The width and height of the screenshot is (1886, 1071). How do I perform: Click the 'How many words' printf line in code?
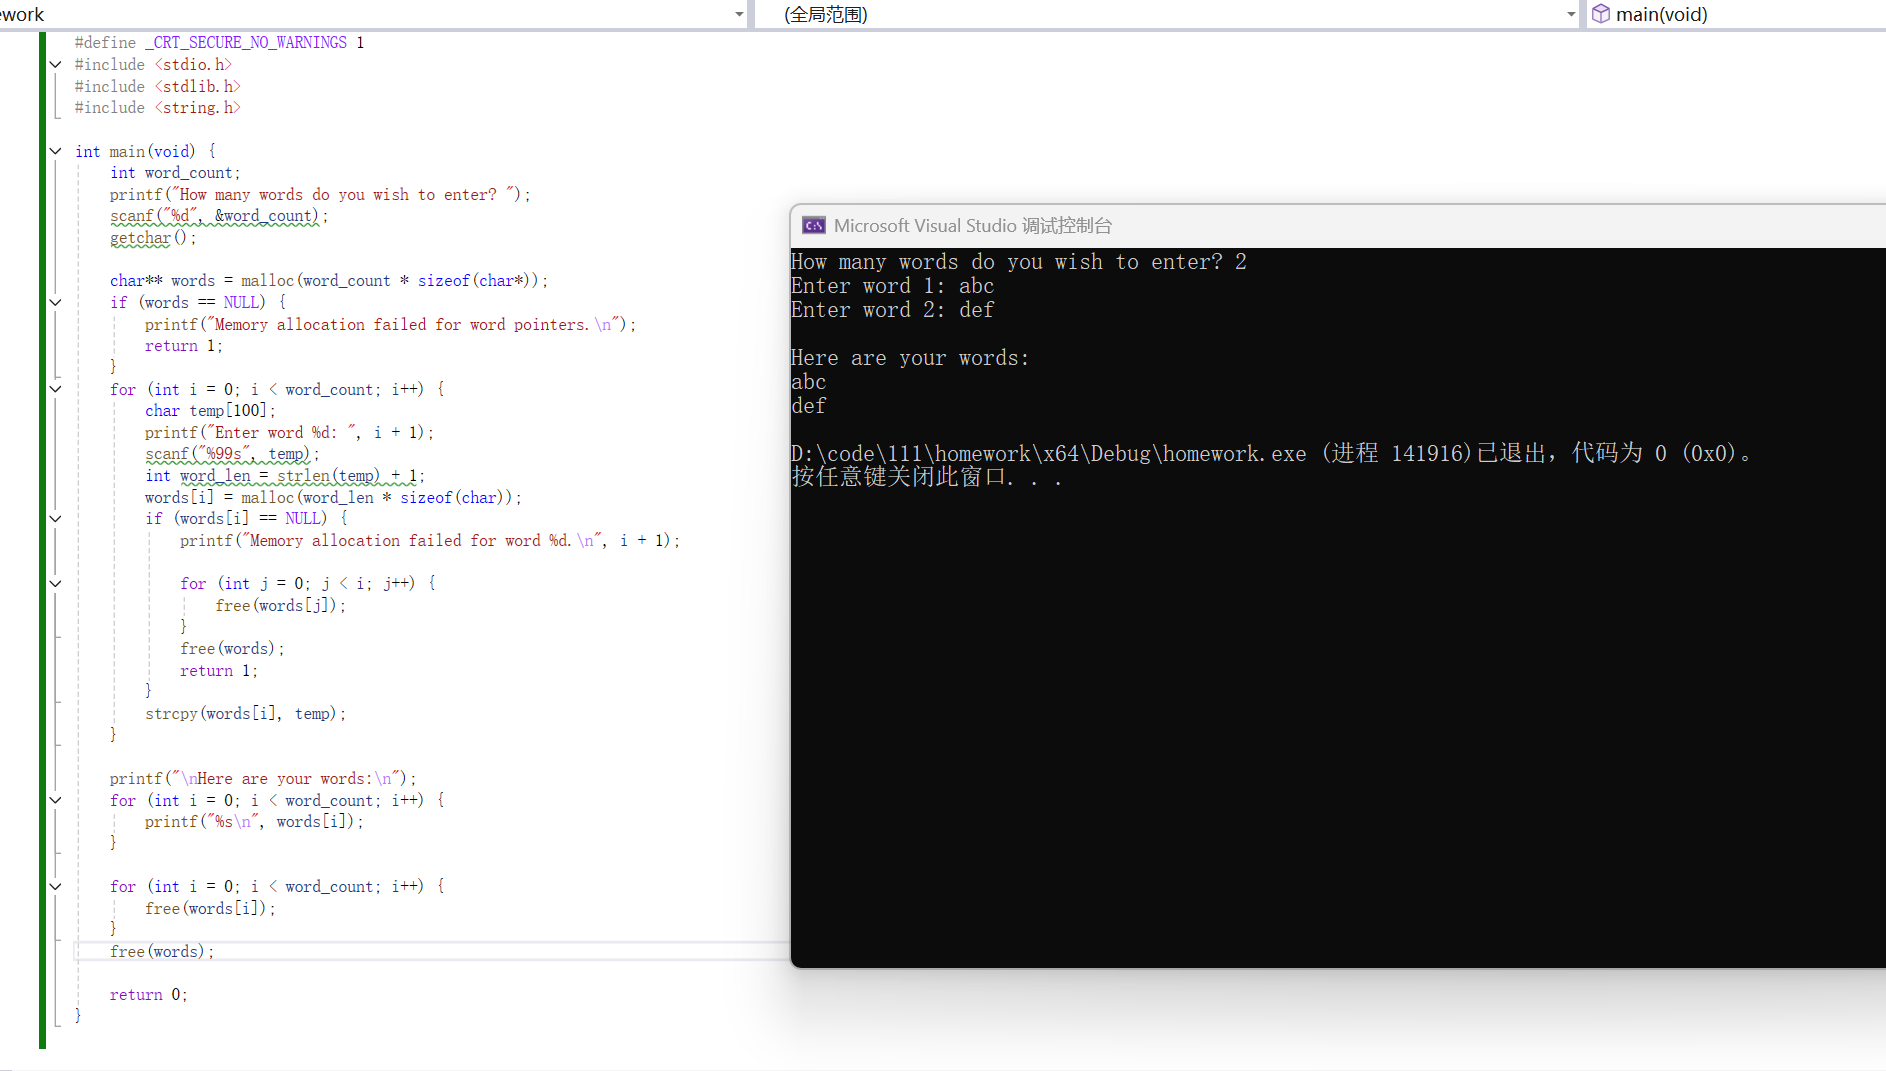(x=320, y=195)
